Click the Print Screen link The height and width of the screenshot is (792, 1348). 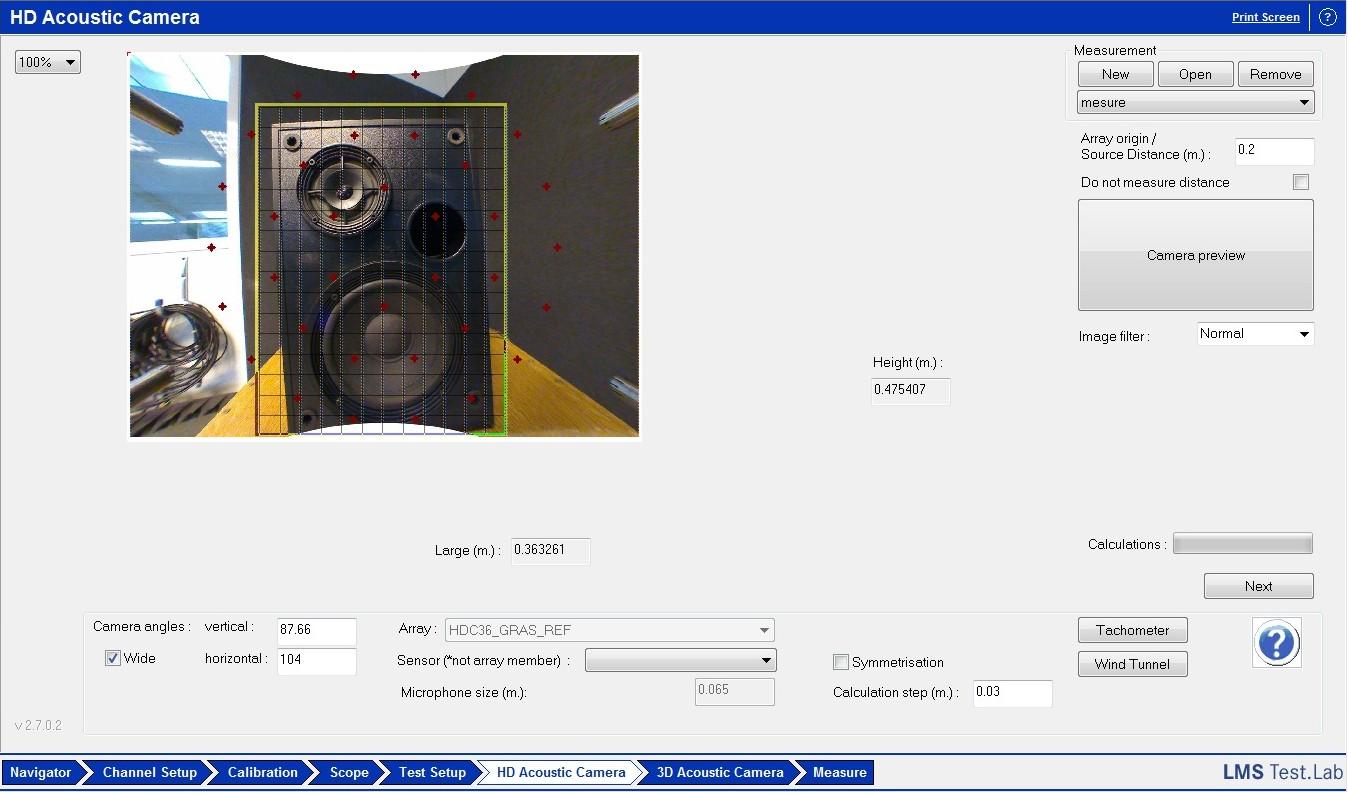point(1266,17)
